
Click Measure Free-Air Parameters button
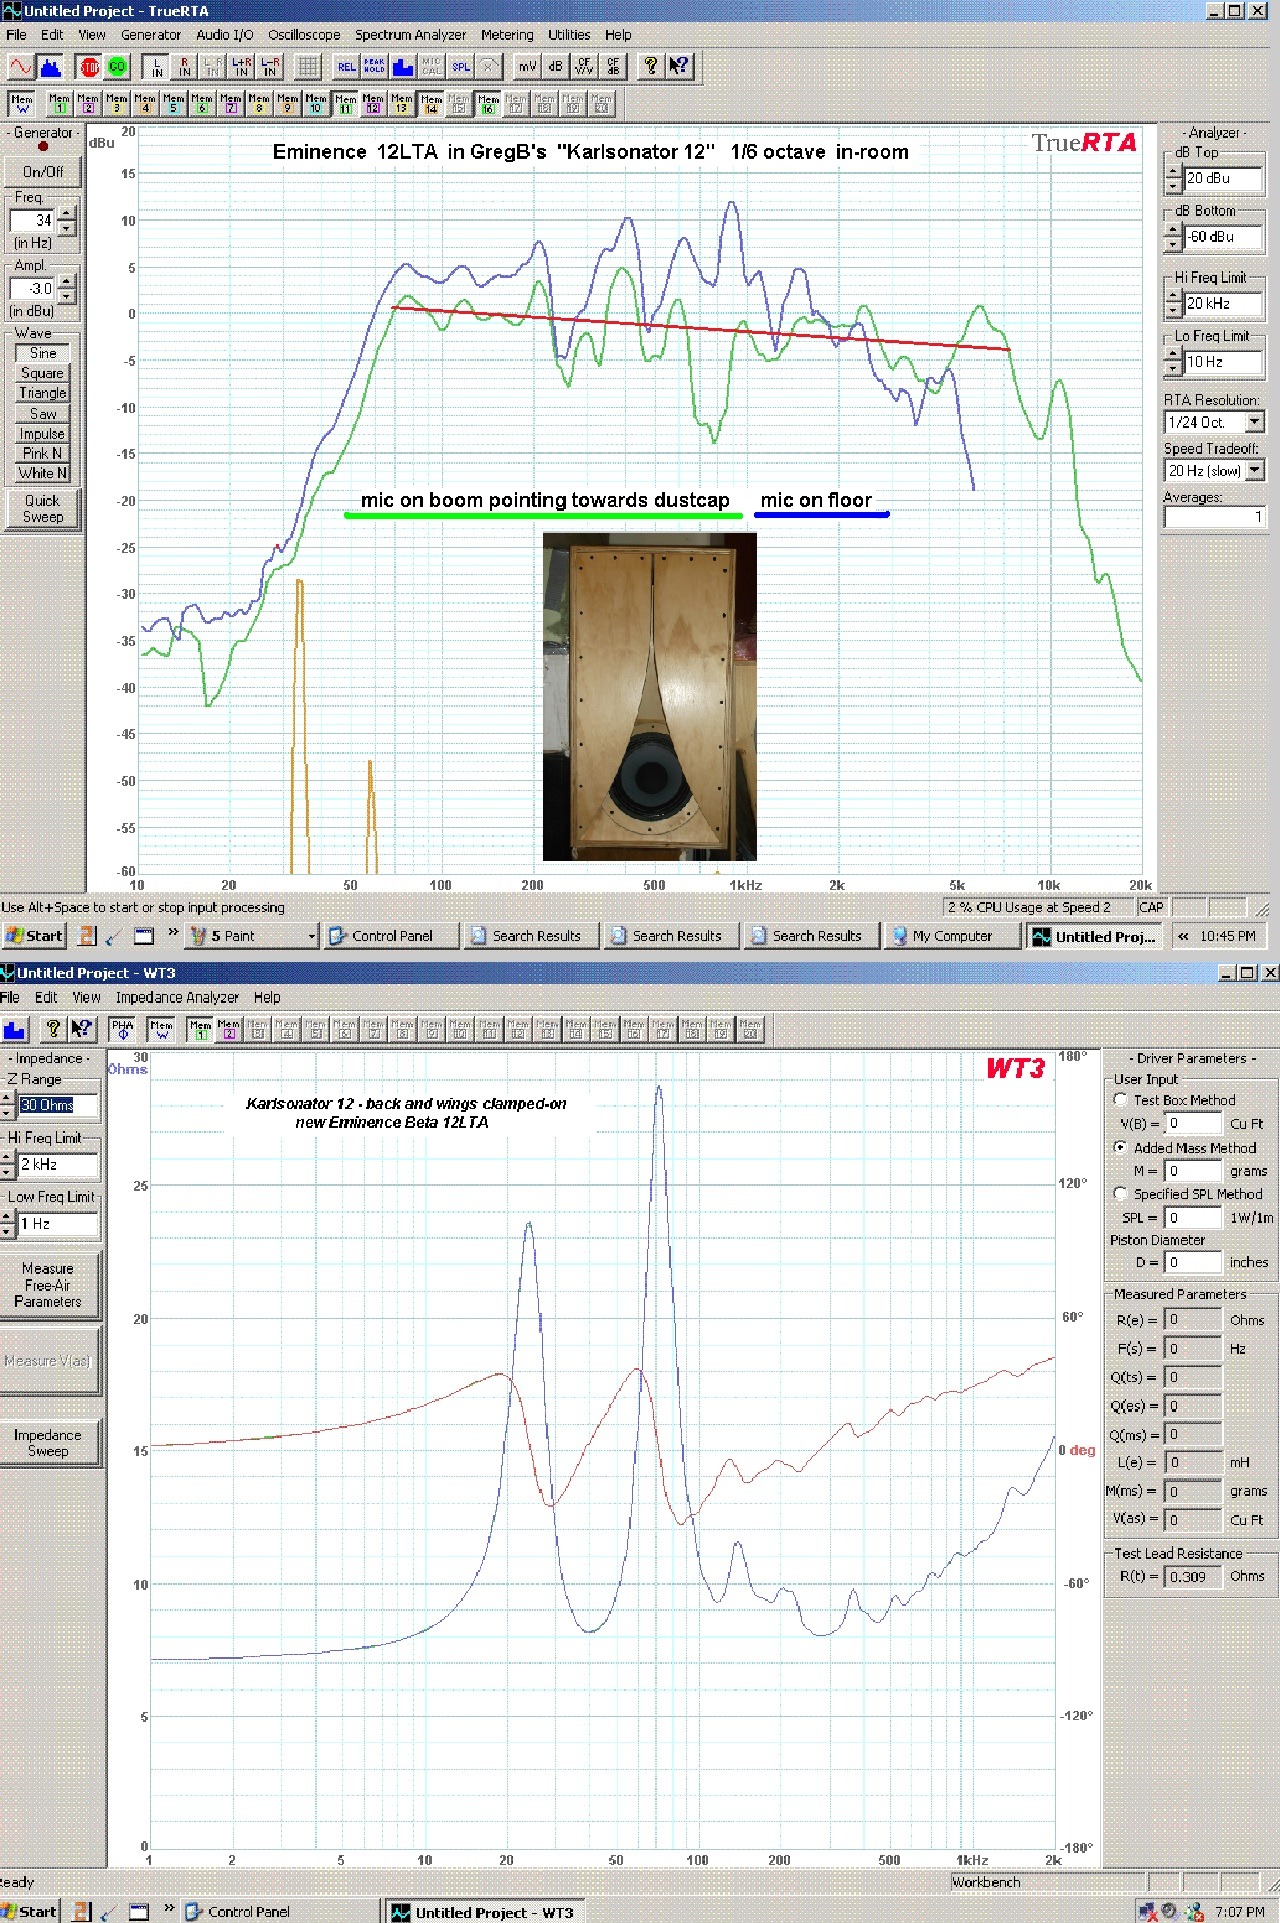pyautogui.click(x=48, y=1285)
